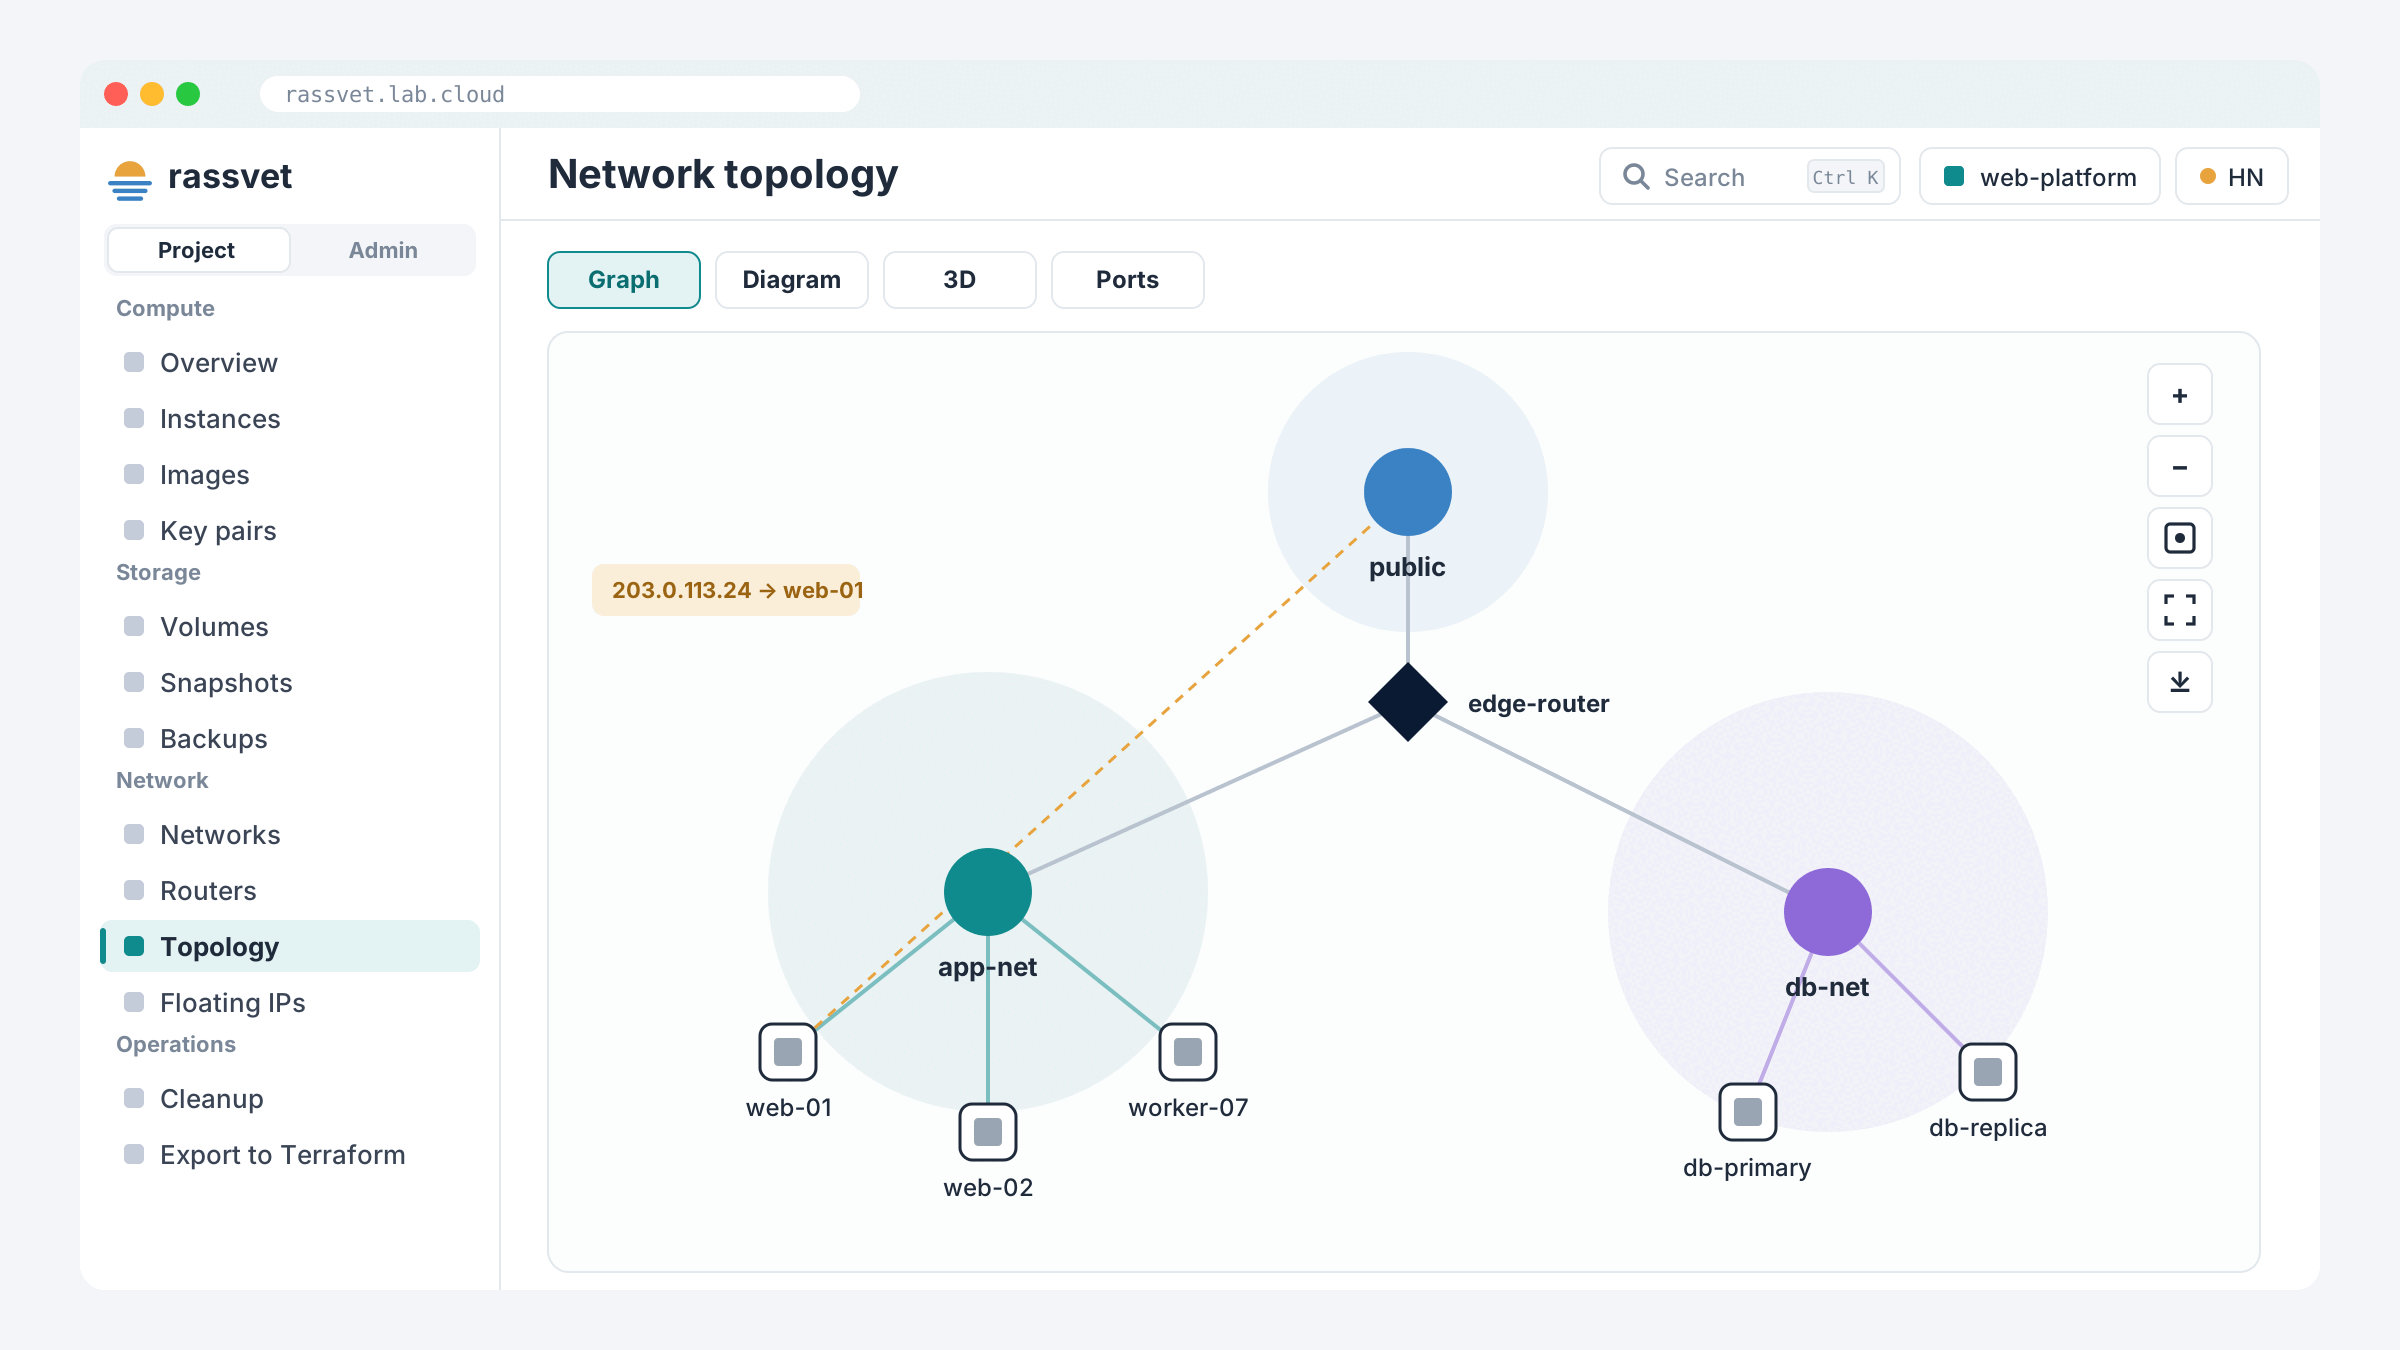Click Export to Terraform
Screen dimensions: 2400x1350
tap(290, 1154)
